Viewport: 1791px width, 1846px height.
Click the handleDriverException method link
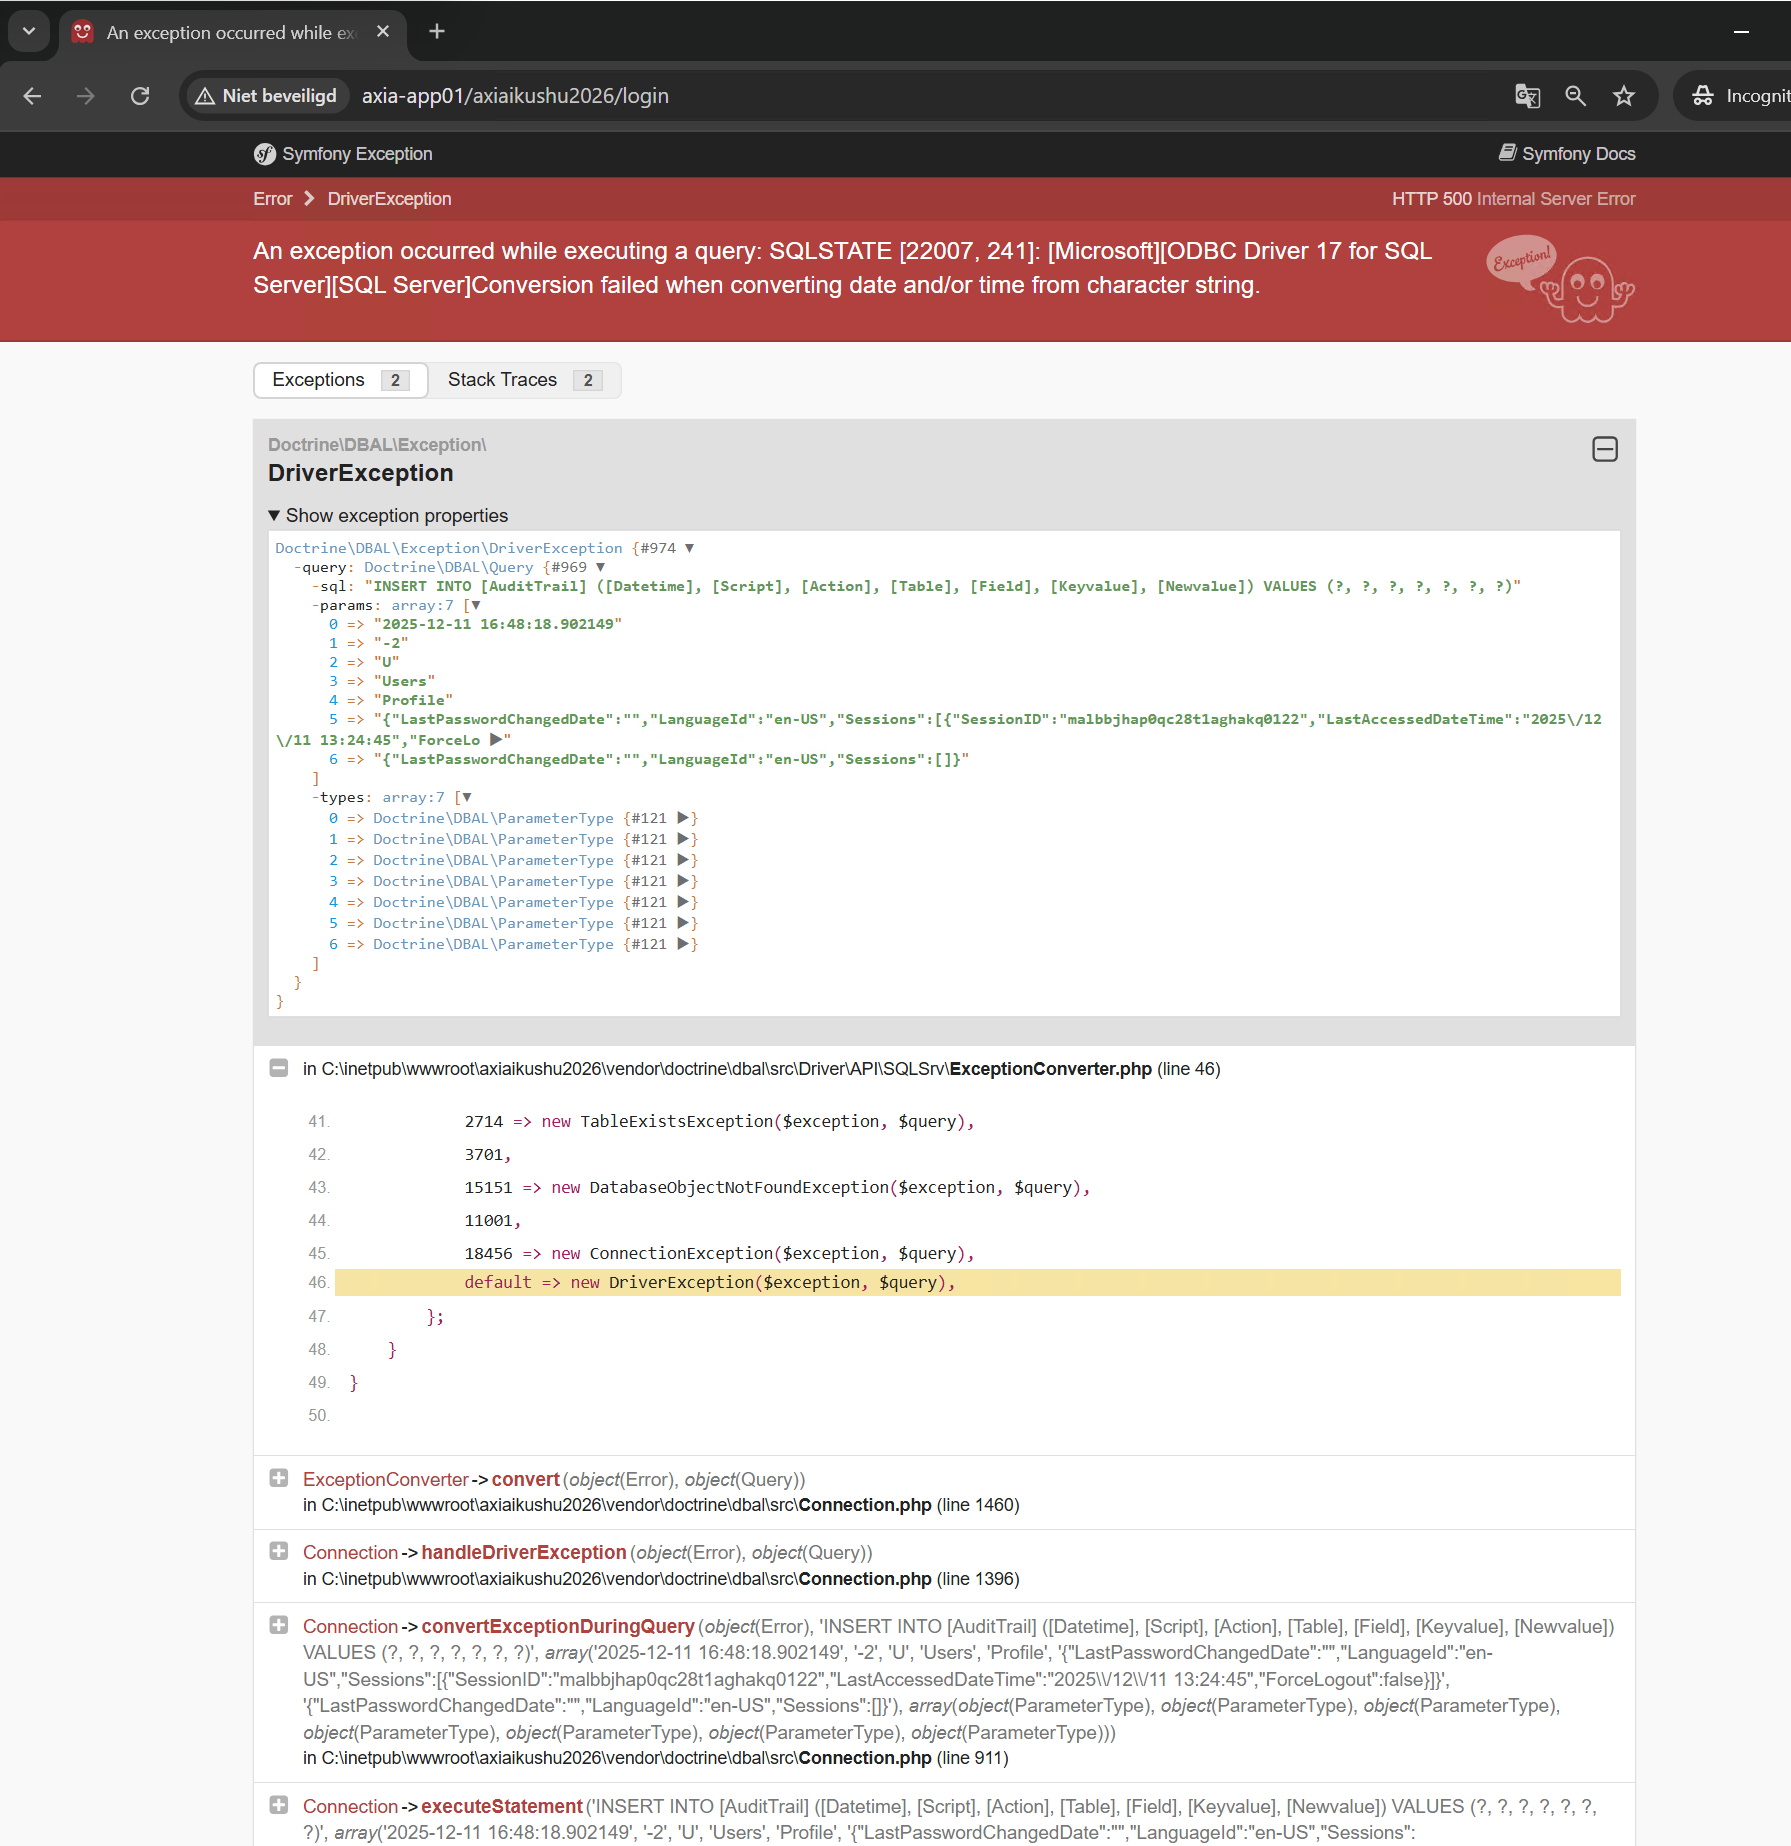[x=523, y=1552]
